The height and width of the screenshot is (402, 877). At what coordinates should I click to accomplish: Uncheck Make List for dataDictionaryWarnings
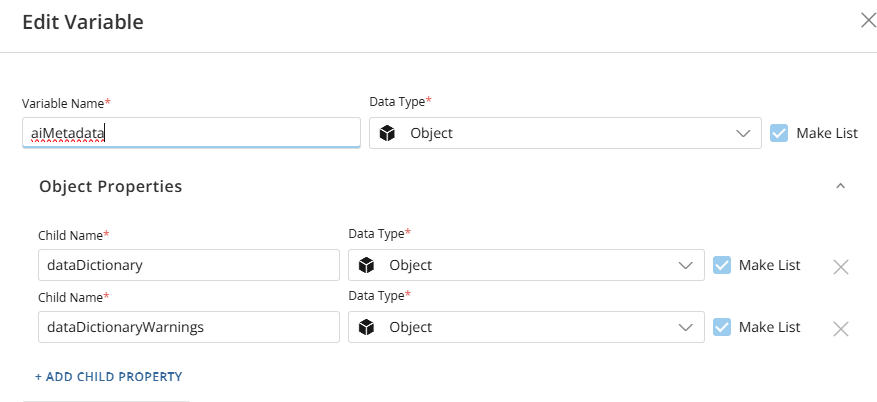pos(722,327)
